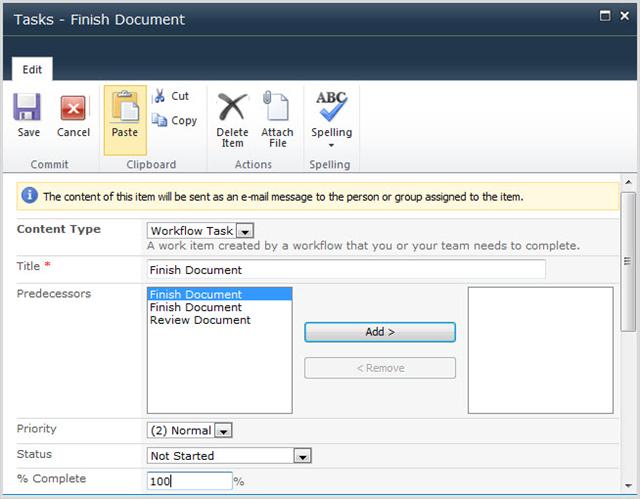Click the empty selected predecessors box

point(540,350)
